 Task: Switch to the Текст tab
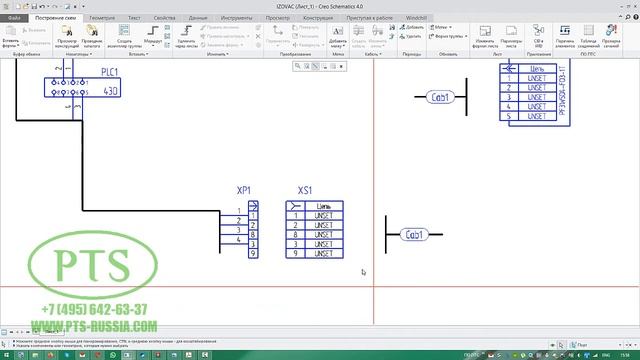[134, 18]
